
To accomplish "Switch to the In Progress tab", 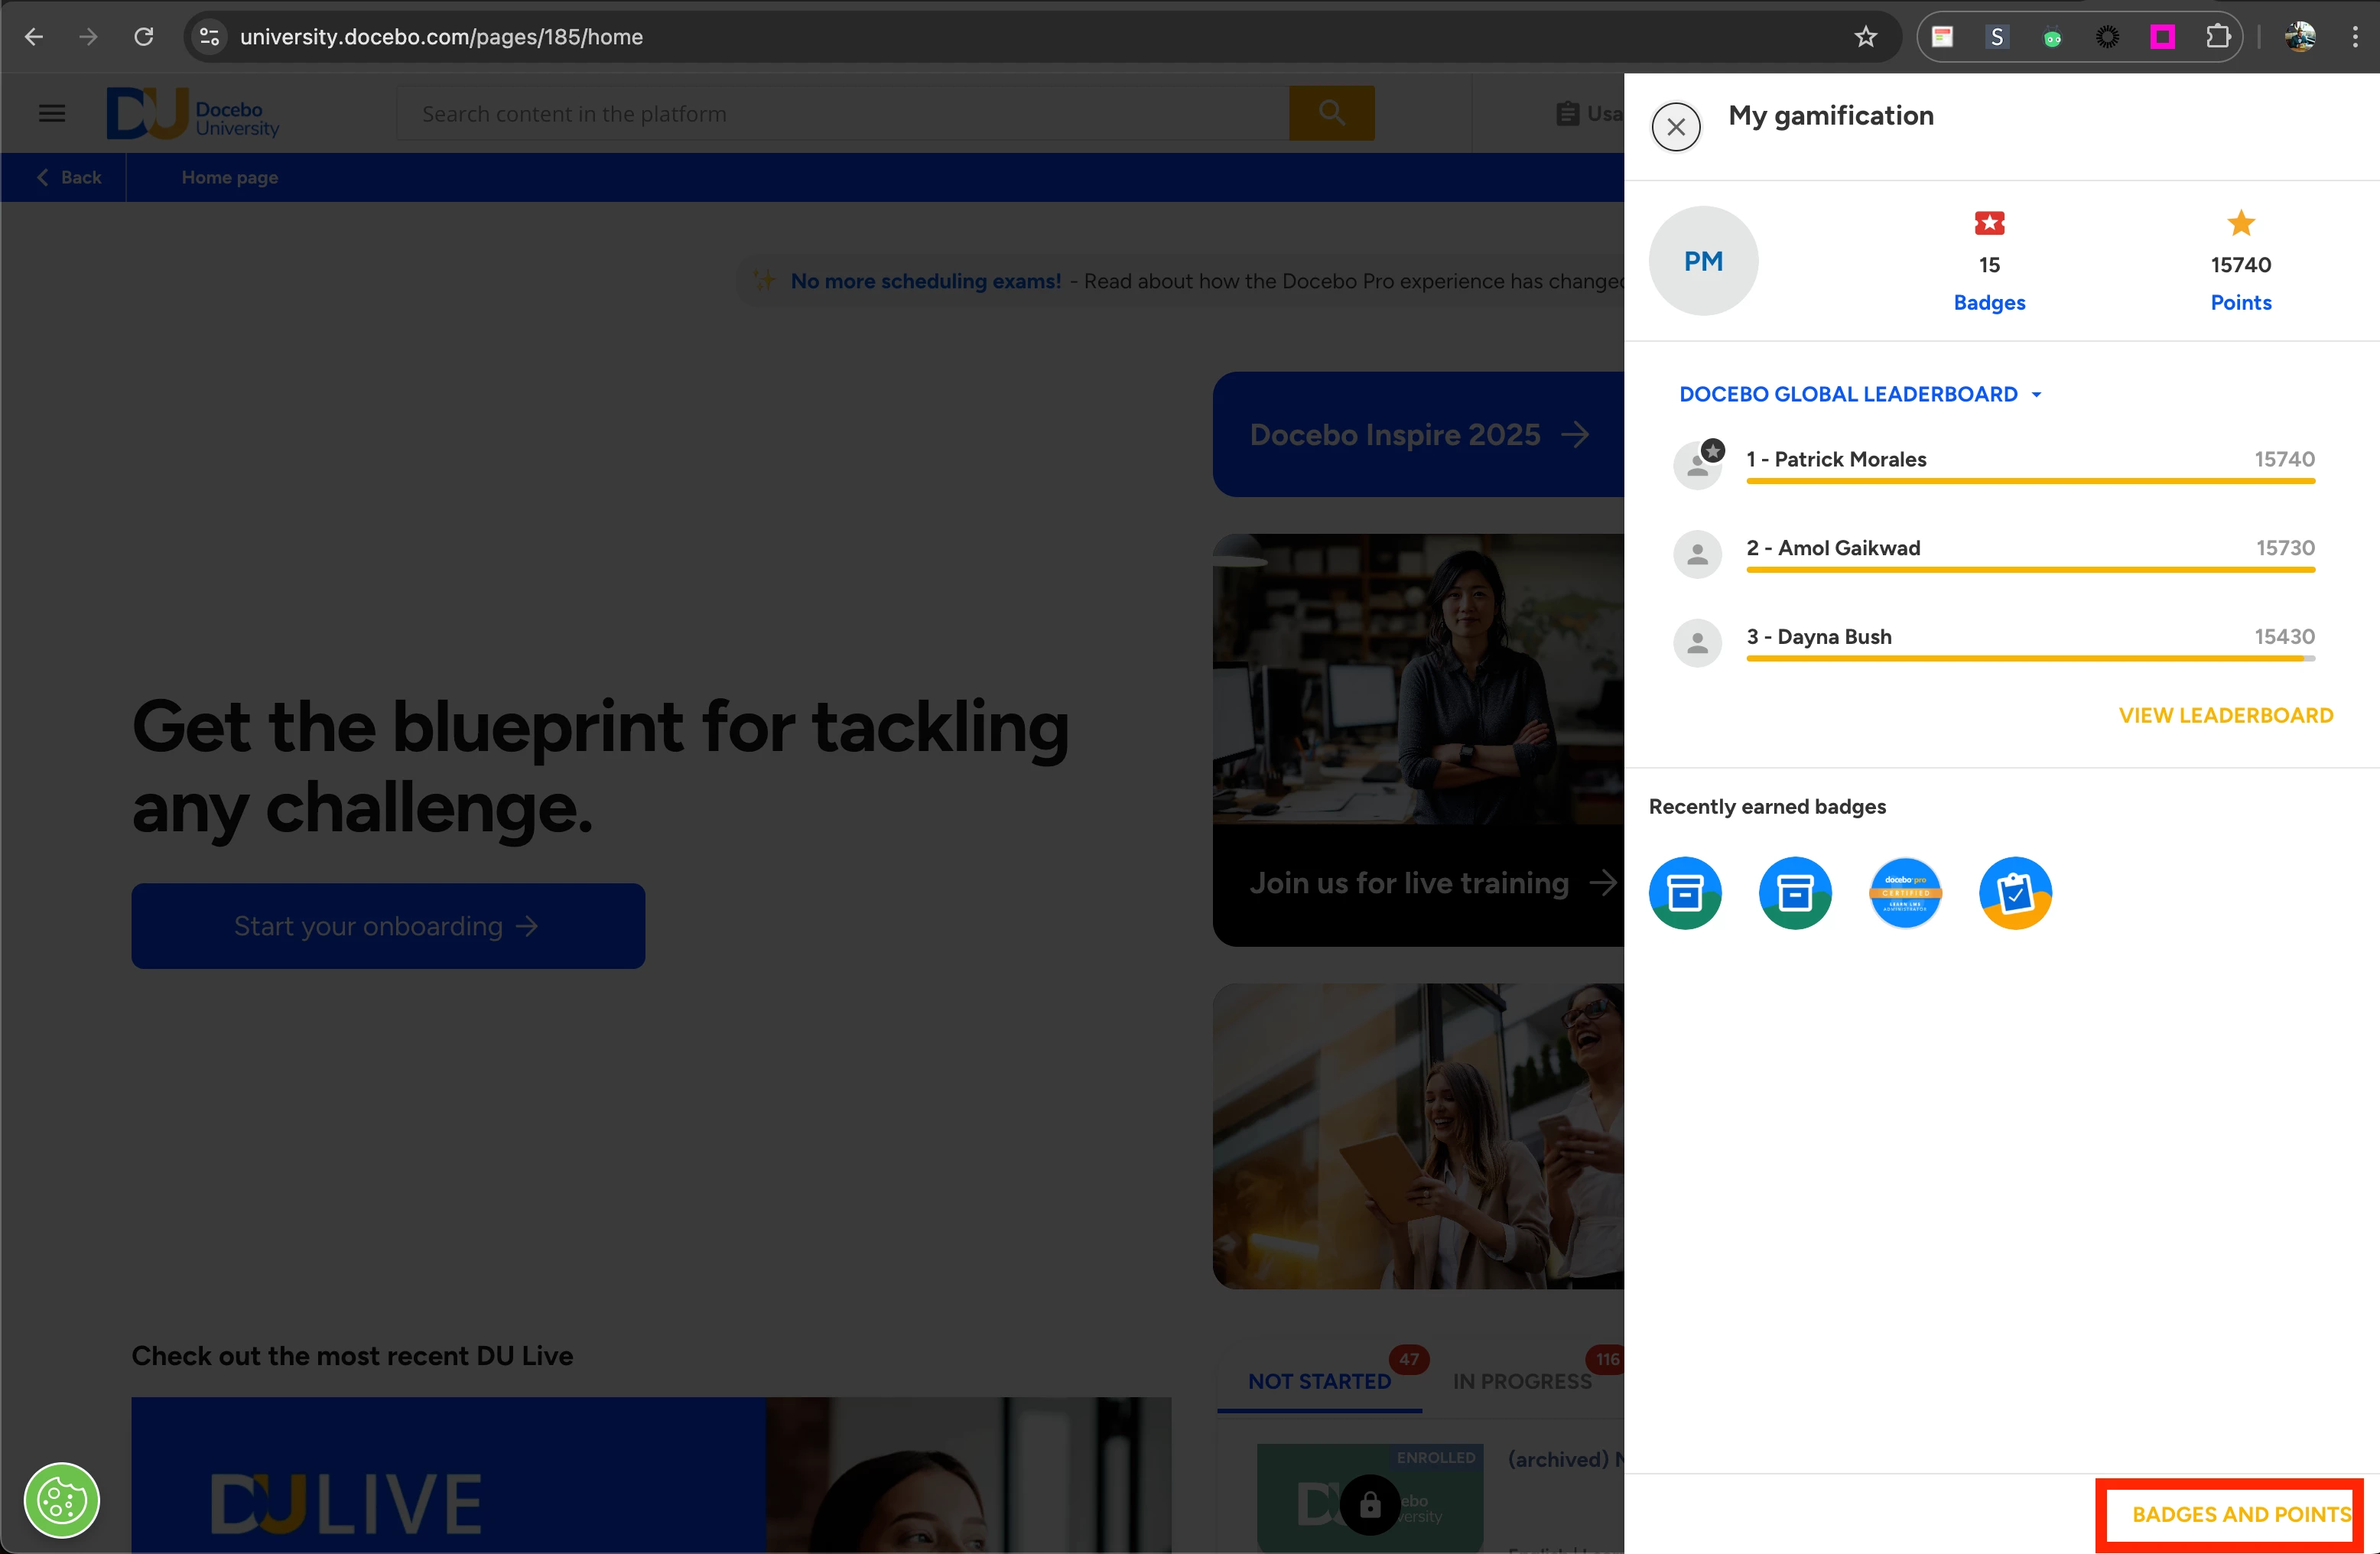I will (x=1521, y=1381).
